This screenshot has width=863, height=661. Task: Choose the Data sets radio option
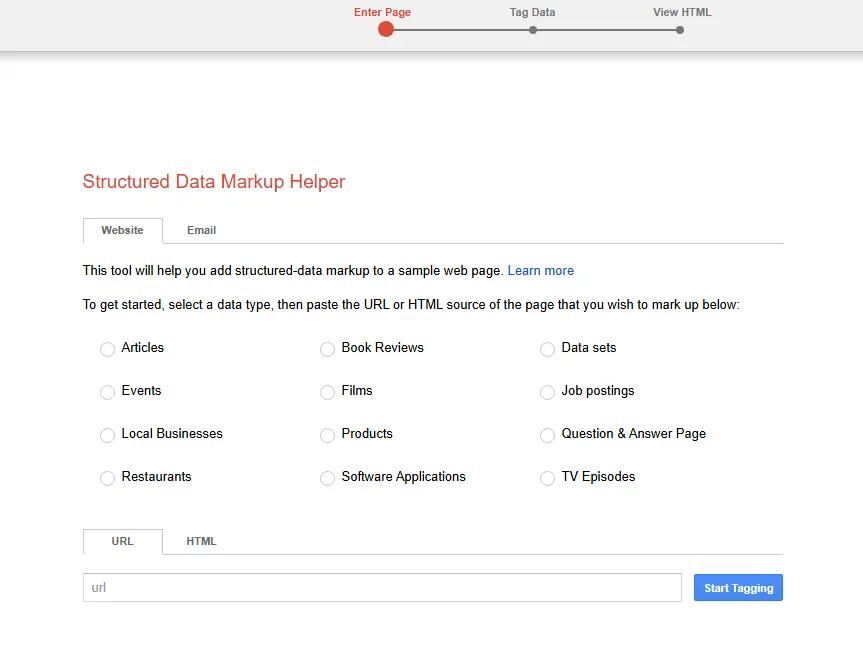click(x=547, y=349)
